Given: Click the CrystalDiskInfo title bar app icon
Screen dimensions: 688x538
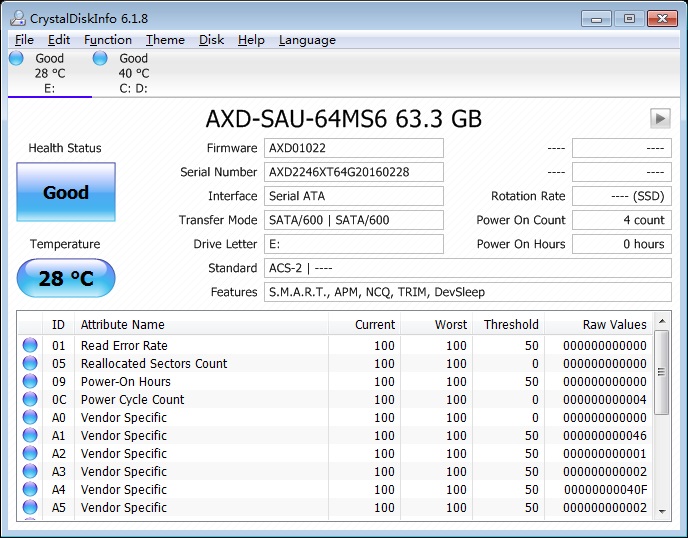Looking at the screenshot, I should (x=18, y=18).
